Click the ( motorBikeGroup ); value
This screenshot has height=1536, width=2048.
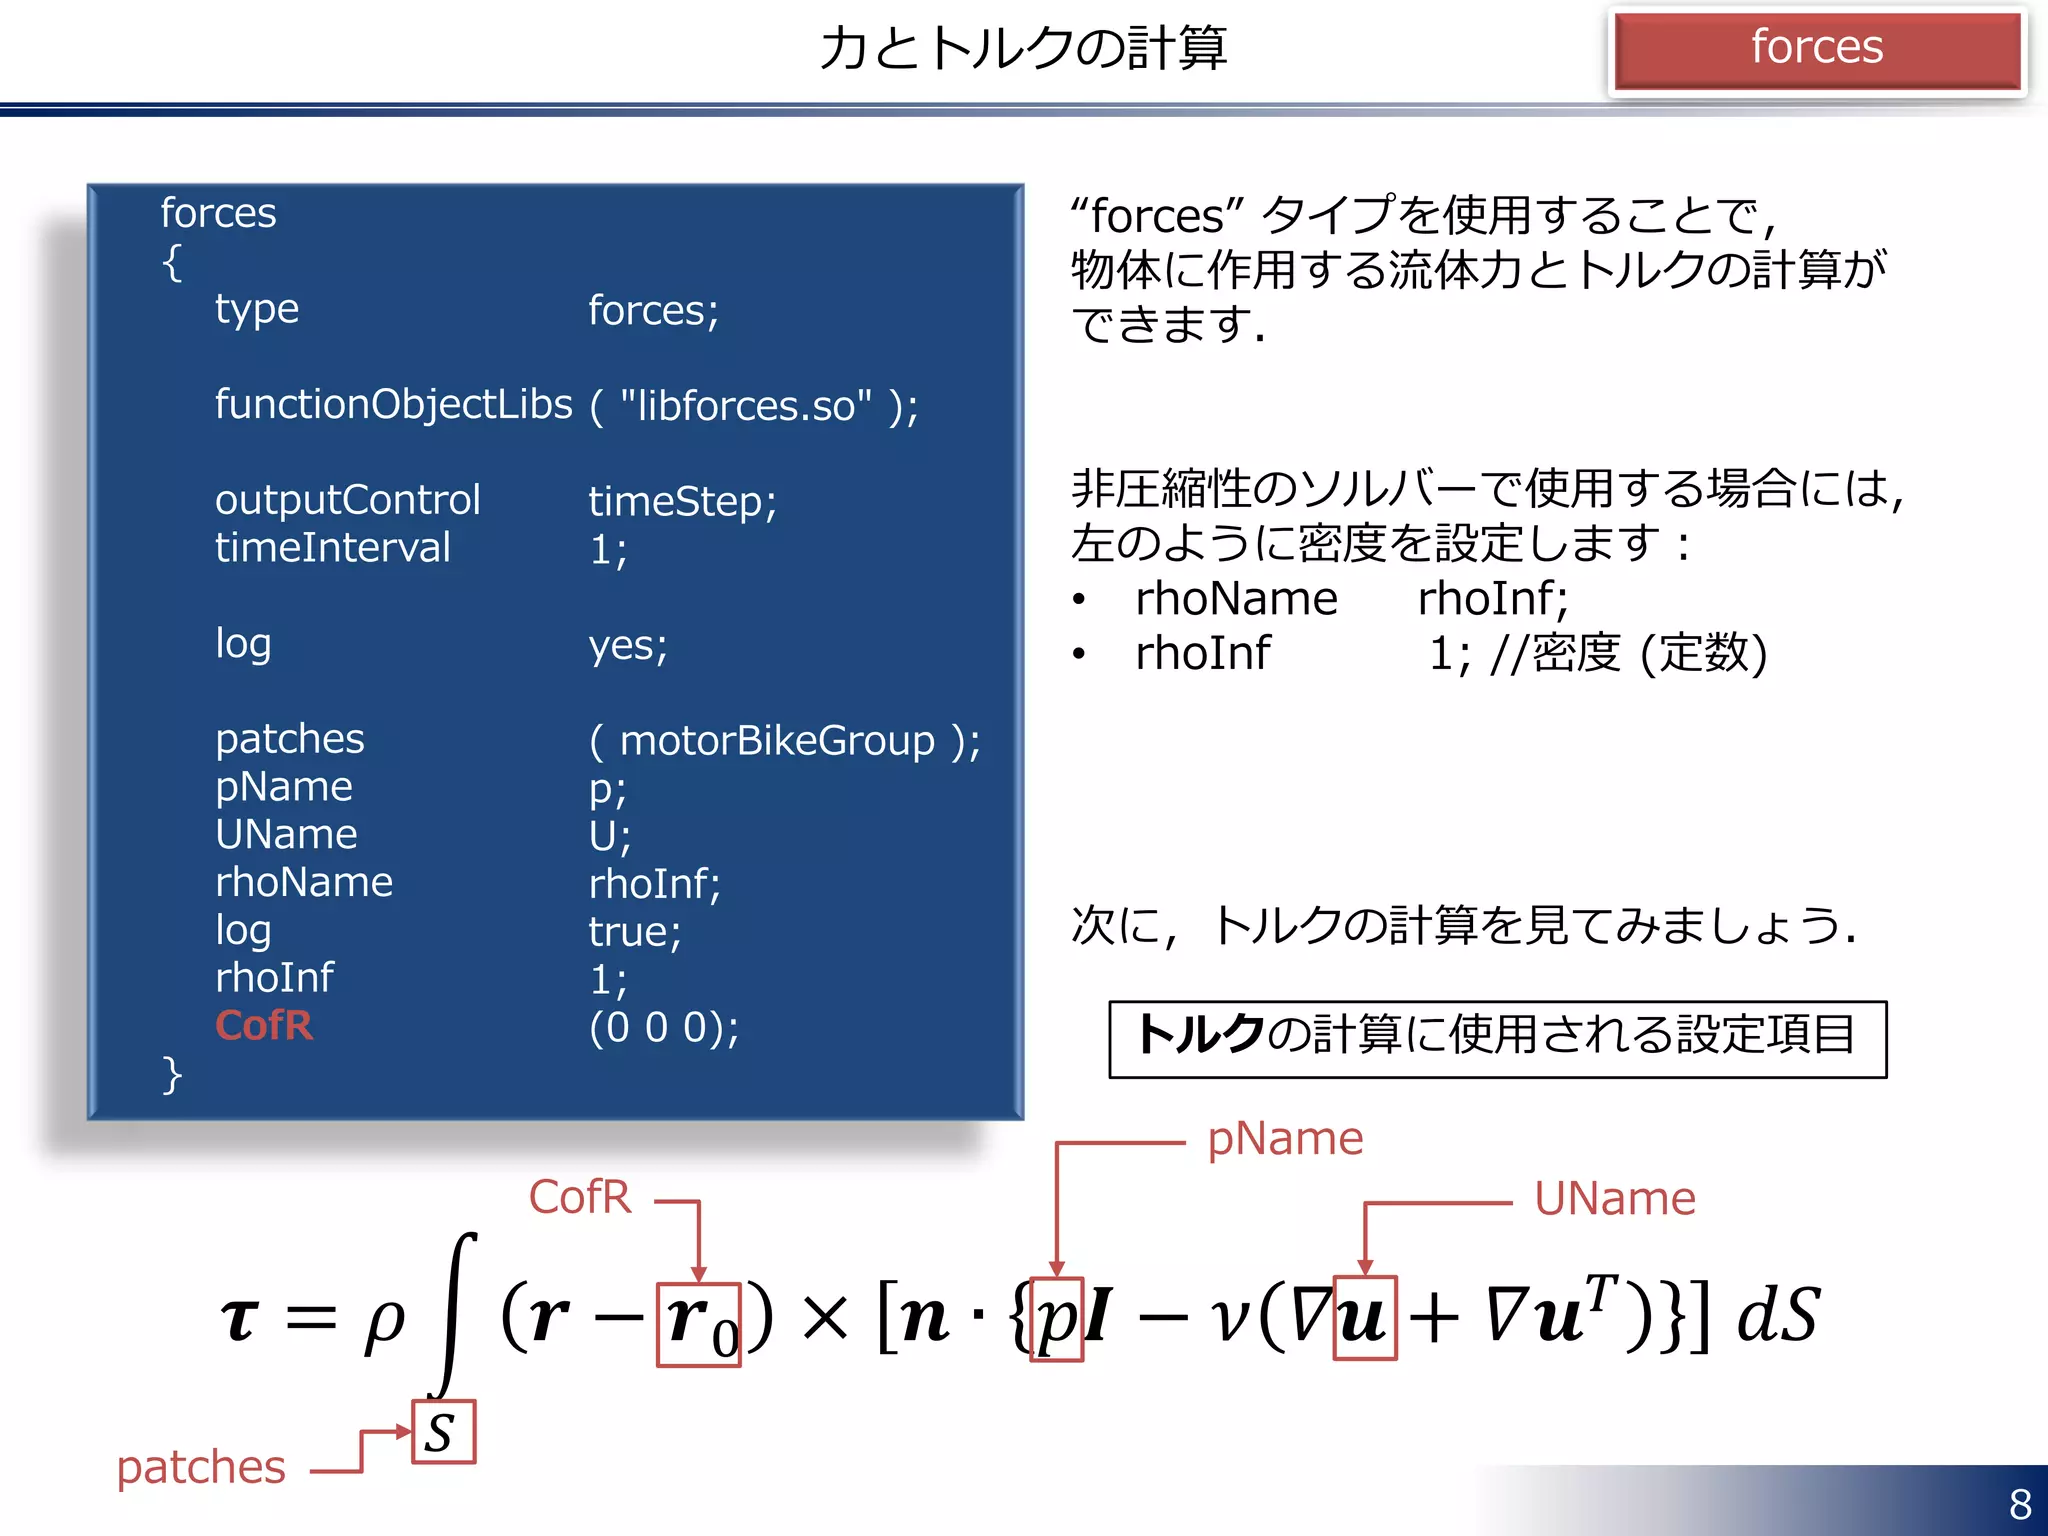pyautogui.click(x=785, y=741)
